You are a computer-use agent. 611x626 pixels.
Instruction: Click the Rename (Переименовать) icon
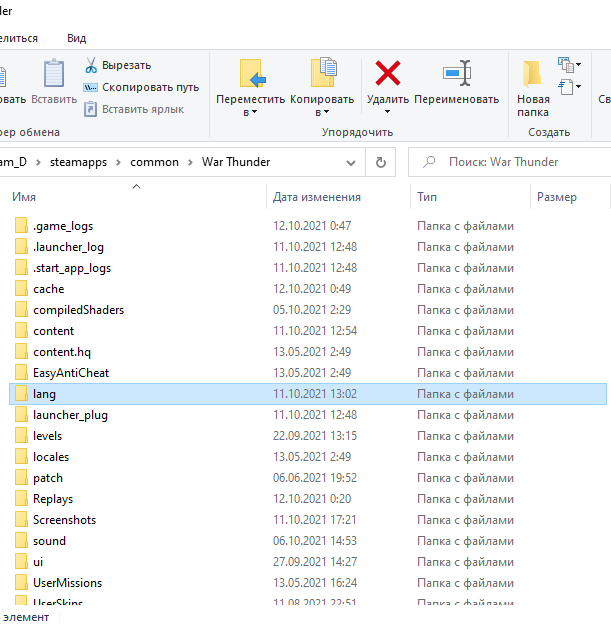point(457,73)
